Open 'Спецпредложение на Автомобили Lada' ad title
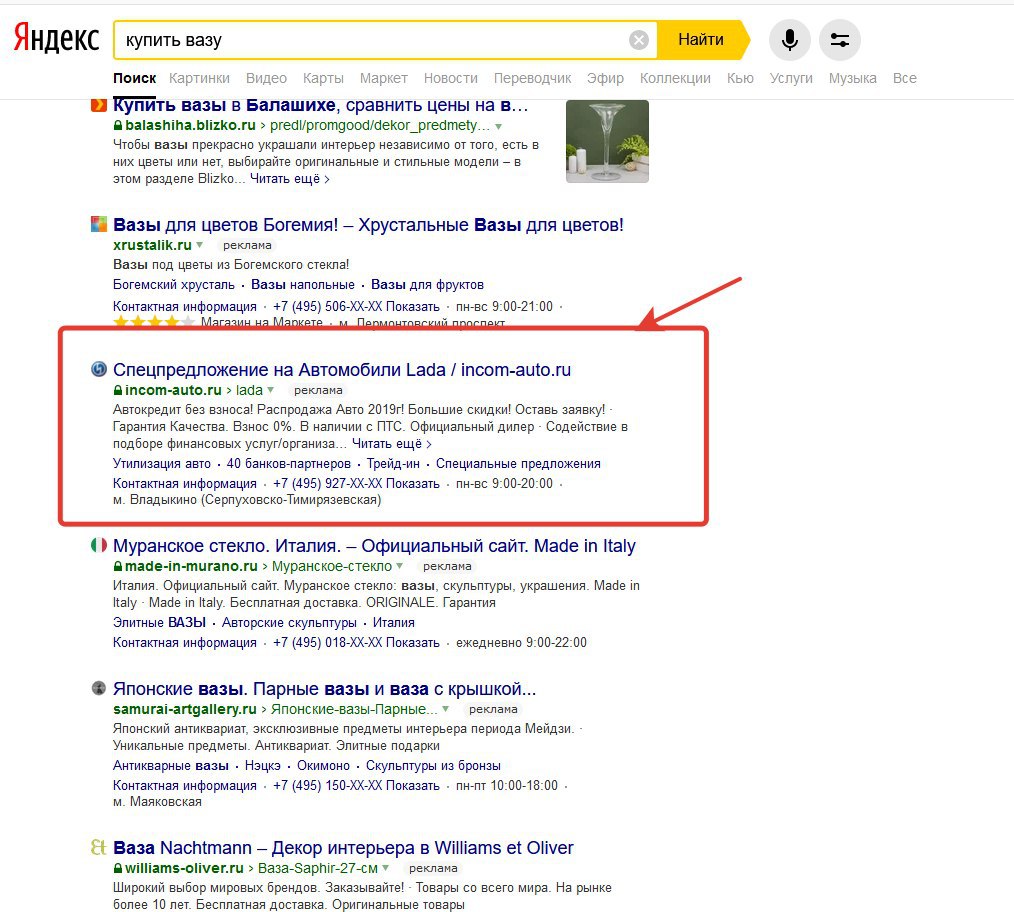This screenshot has width=1014, height=912. coord(342,370)
